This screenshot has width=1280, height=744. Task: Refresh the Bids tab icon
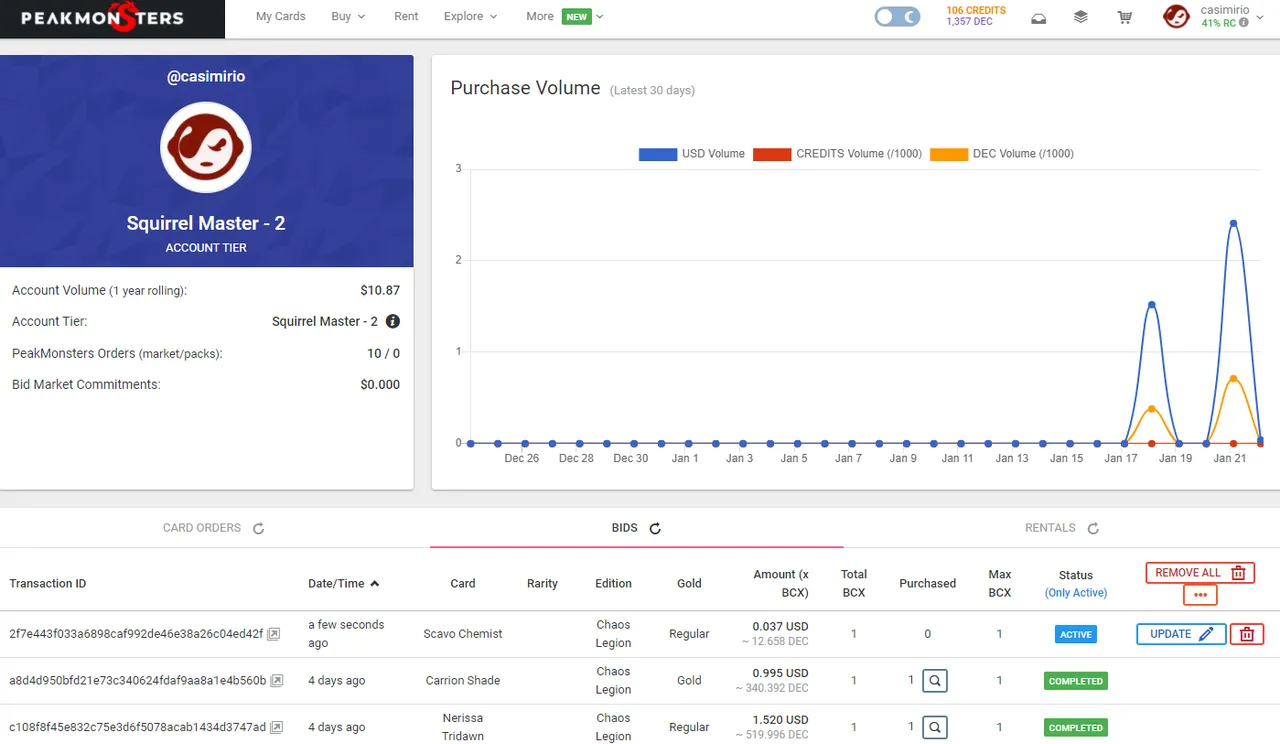pos(655,528)
